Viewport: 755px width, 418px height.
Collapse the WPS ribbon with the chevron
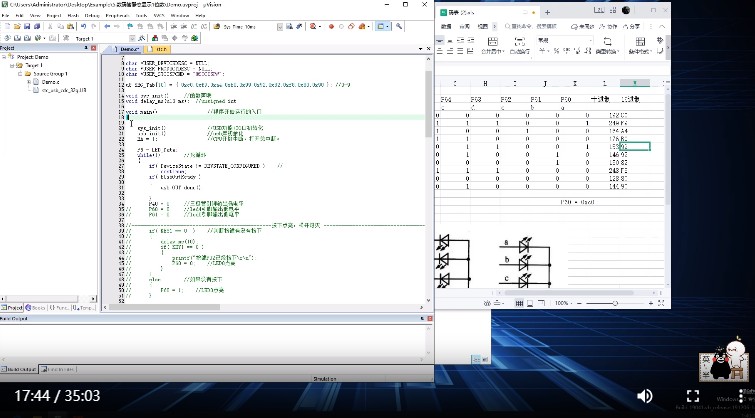(662, 26)
